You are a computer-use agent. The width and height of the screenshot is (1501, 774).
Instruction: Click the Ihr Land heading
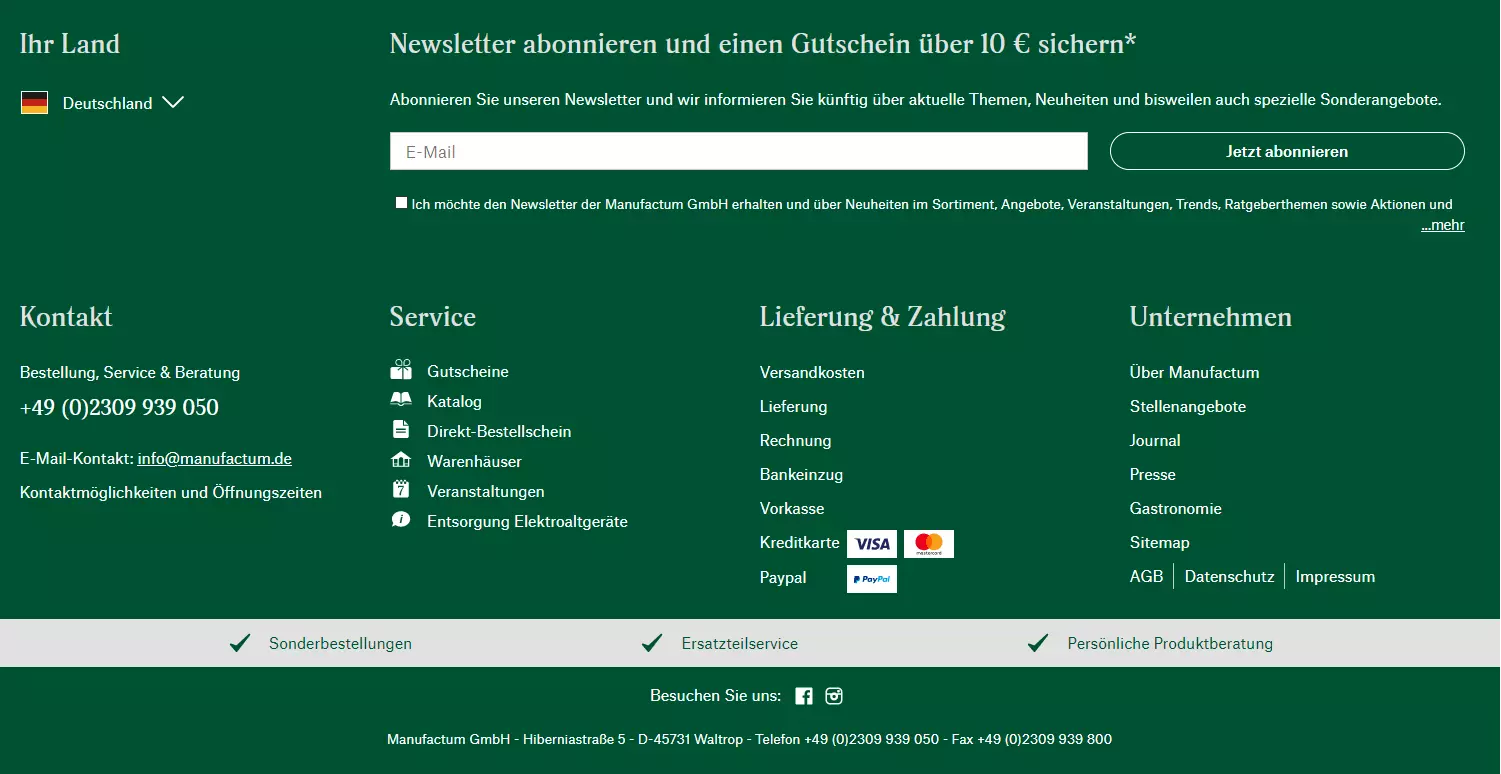(x=70, y=44)
